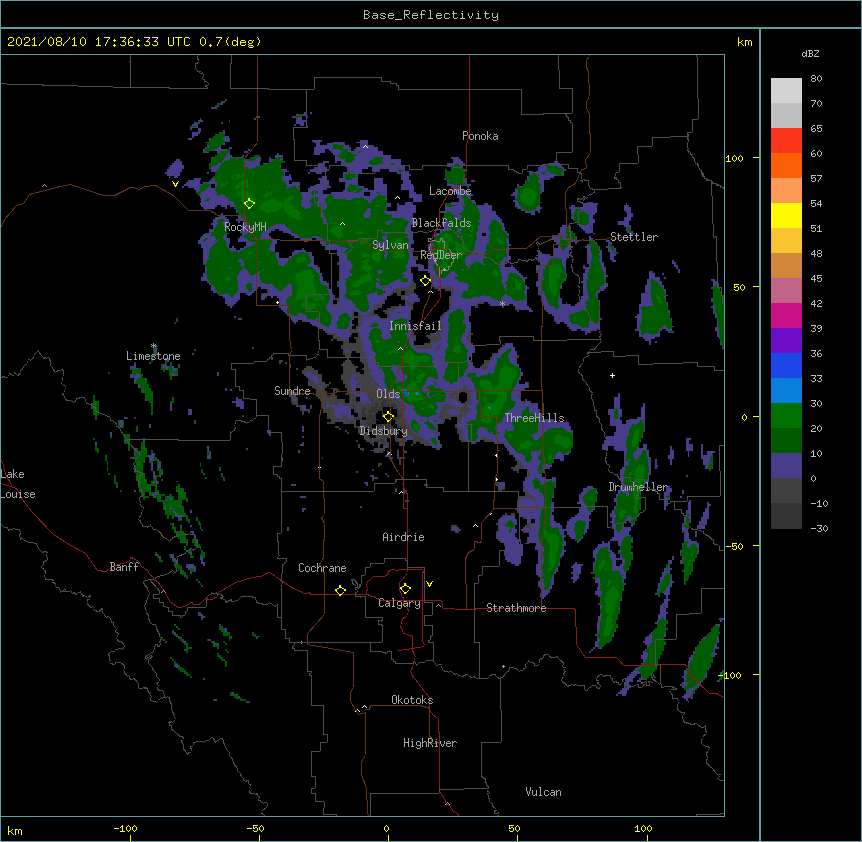Click the Banff label
The image size is (862, 842).
[124, 567]
